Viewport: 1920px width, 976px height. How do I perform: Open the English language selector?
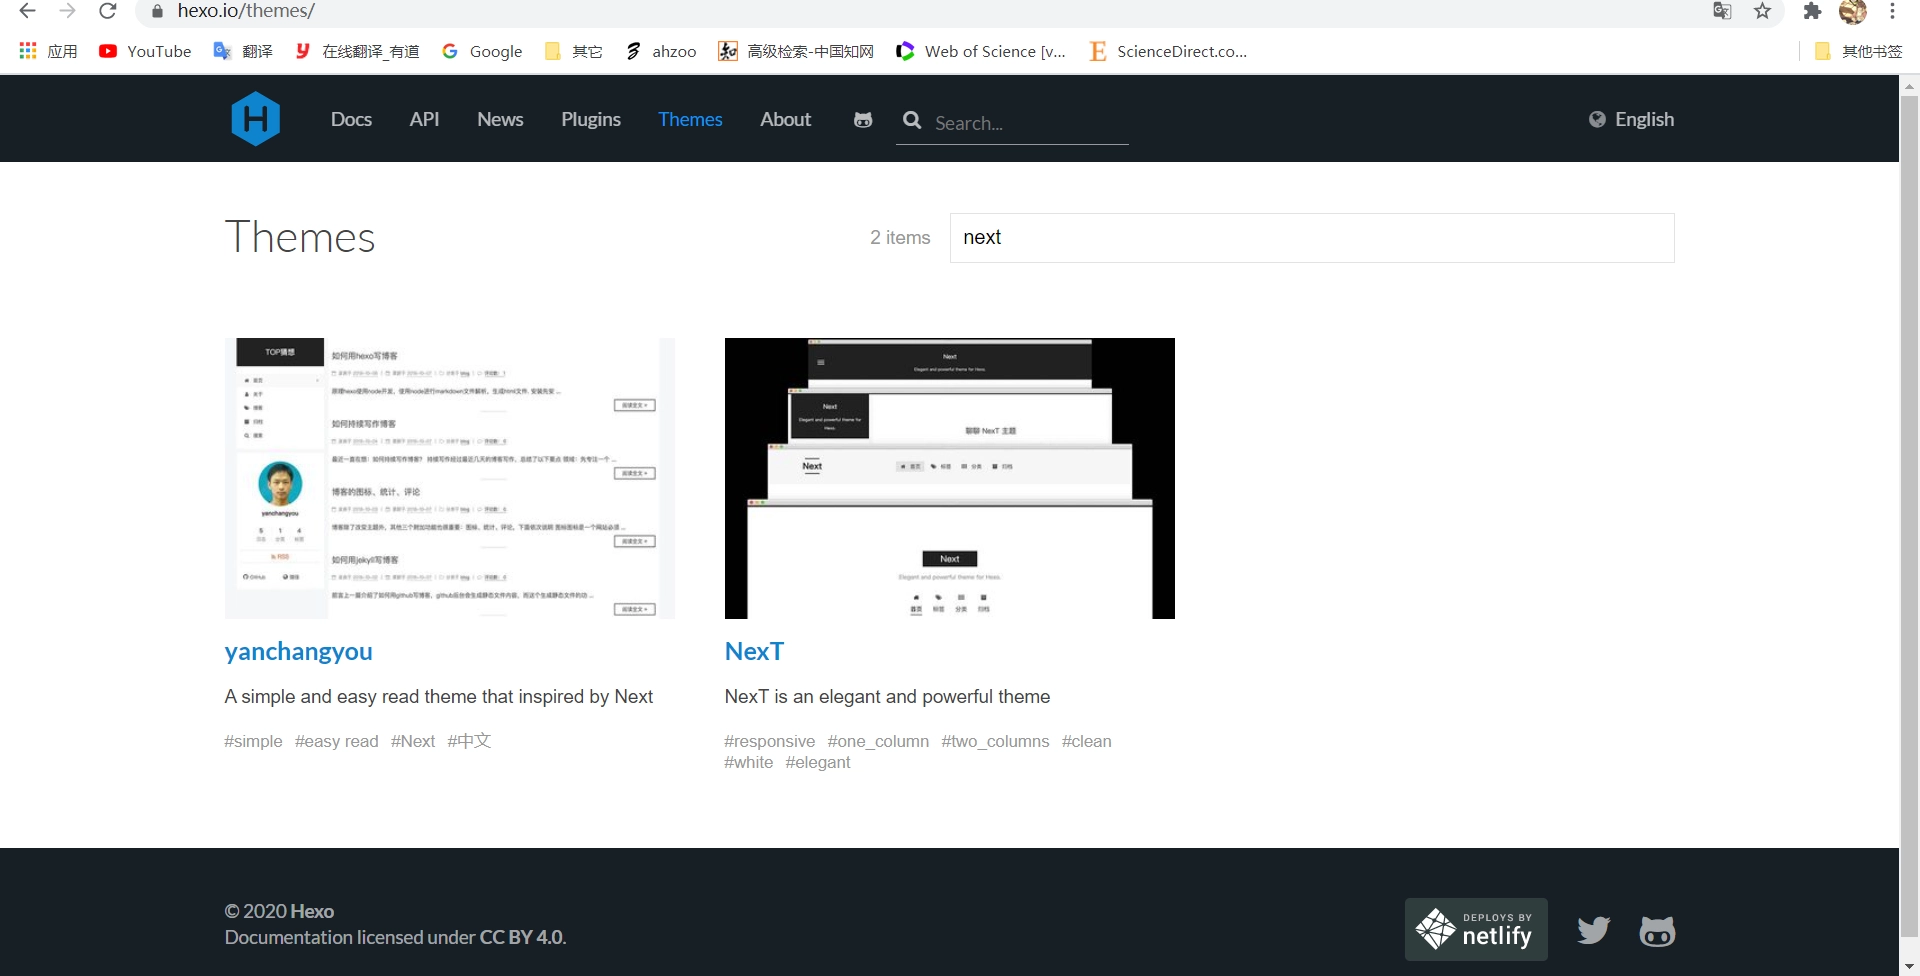pyautogui.click(x=1631, y=119)
